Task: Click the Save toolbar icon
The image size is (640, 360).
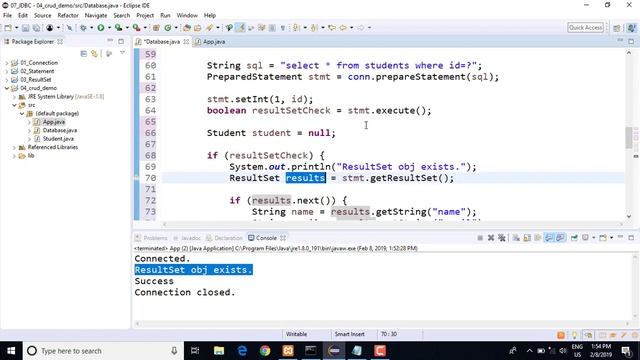Action: coord(25,28)
